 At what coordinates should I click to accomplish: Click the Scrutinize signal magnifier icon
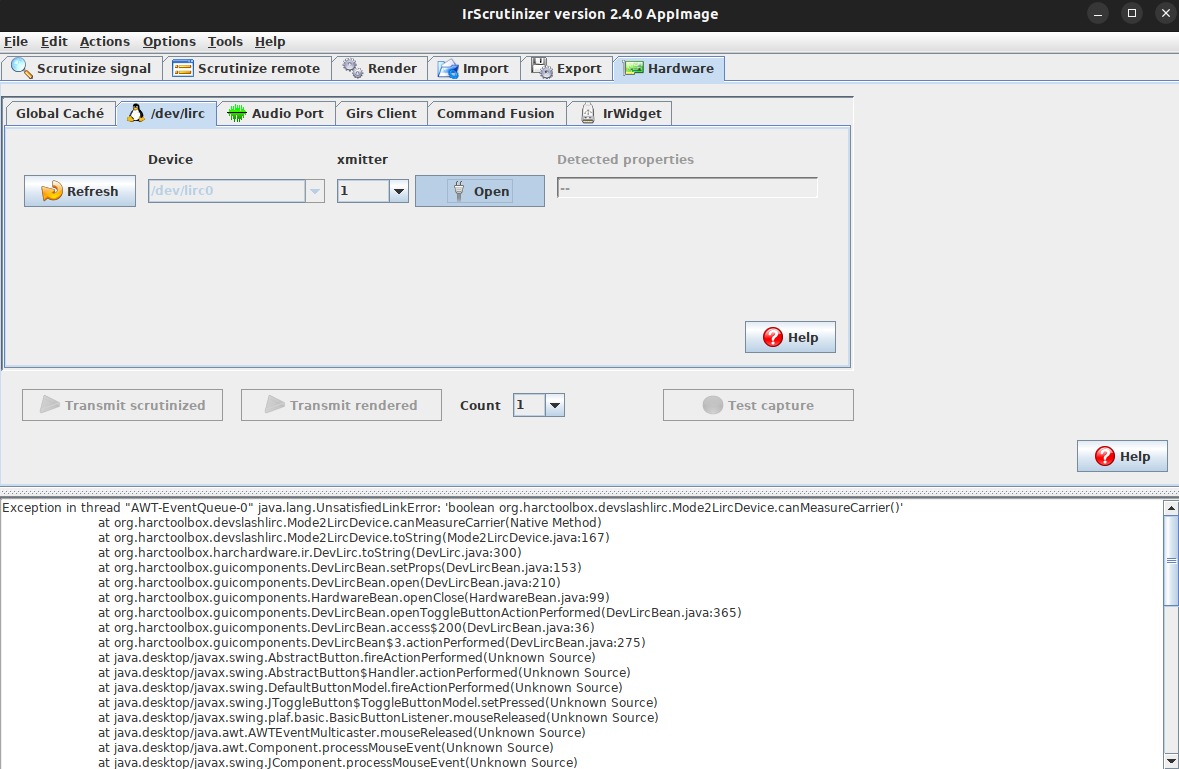click(x=21, y=68)
